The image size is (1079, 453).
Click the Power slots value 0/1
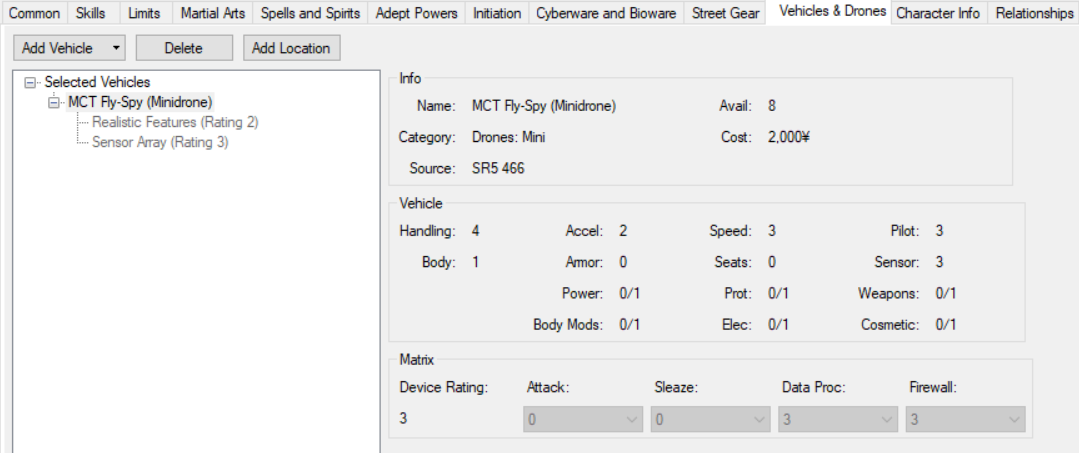tap(630, 294)
